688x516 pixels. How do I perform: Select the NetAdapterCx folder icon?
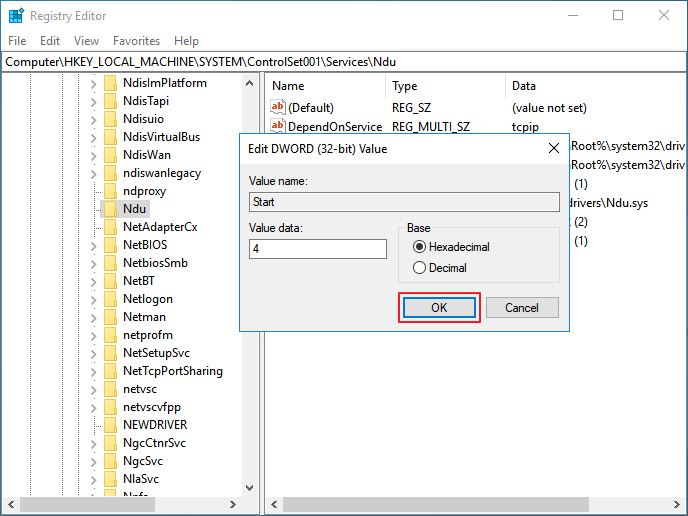pos(111,227)
